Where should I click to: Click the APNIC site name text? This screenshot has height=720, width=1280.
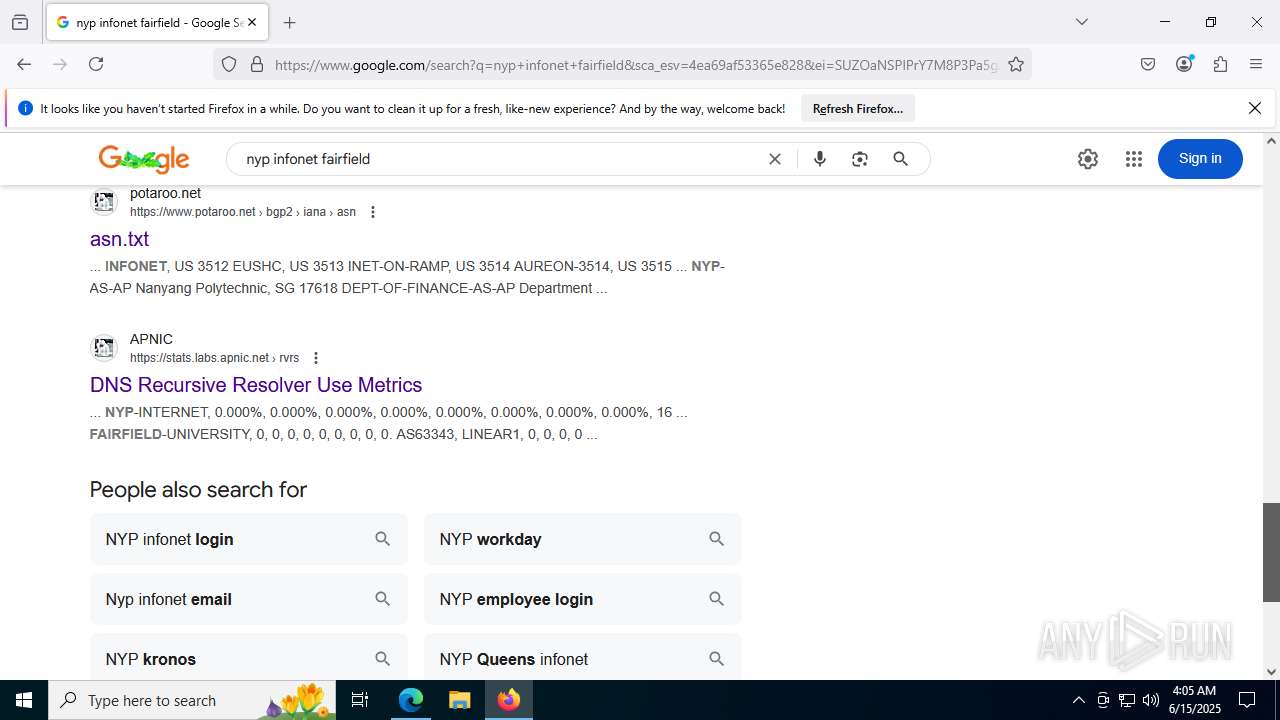tap(151, 339)
